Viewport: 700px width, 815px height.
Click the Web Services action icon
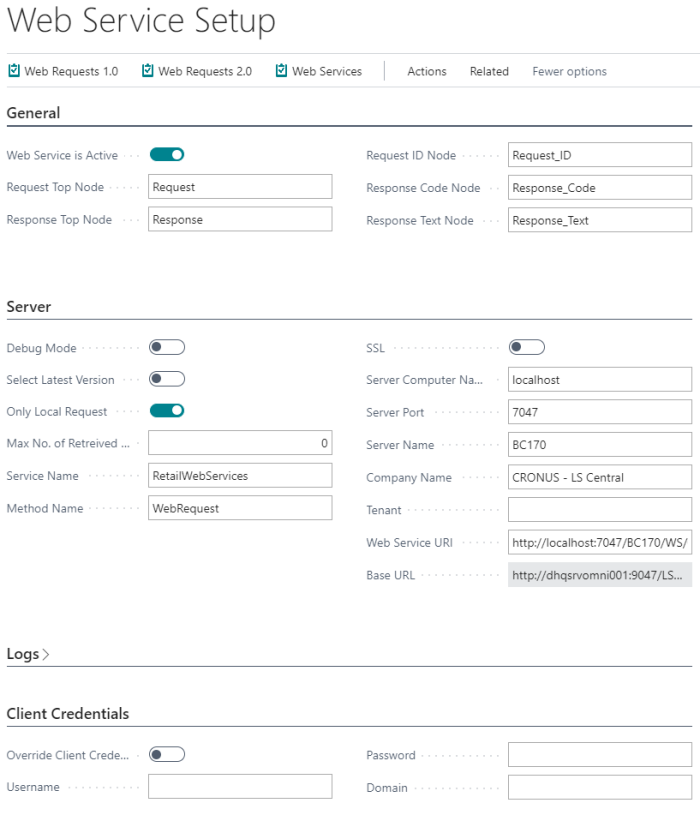pos(283,70)
